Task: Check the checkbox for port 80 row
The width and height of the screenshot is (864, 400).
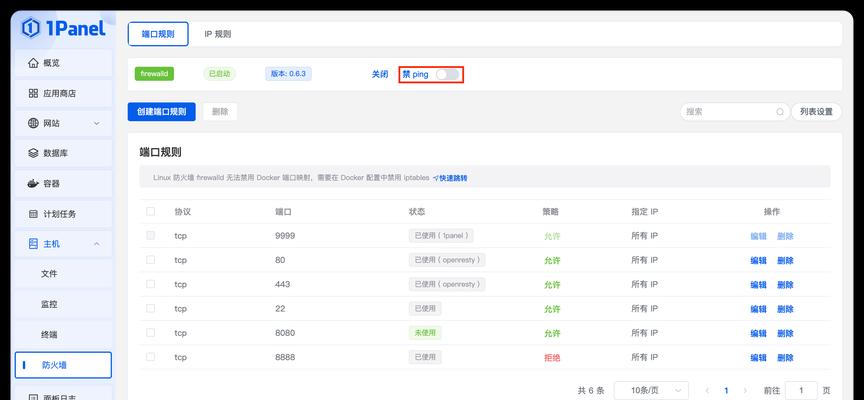Action: [x=150, y=260]
